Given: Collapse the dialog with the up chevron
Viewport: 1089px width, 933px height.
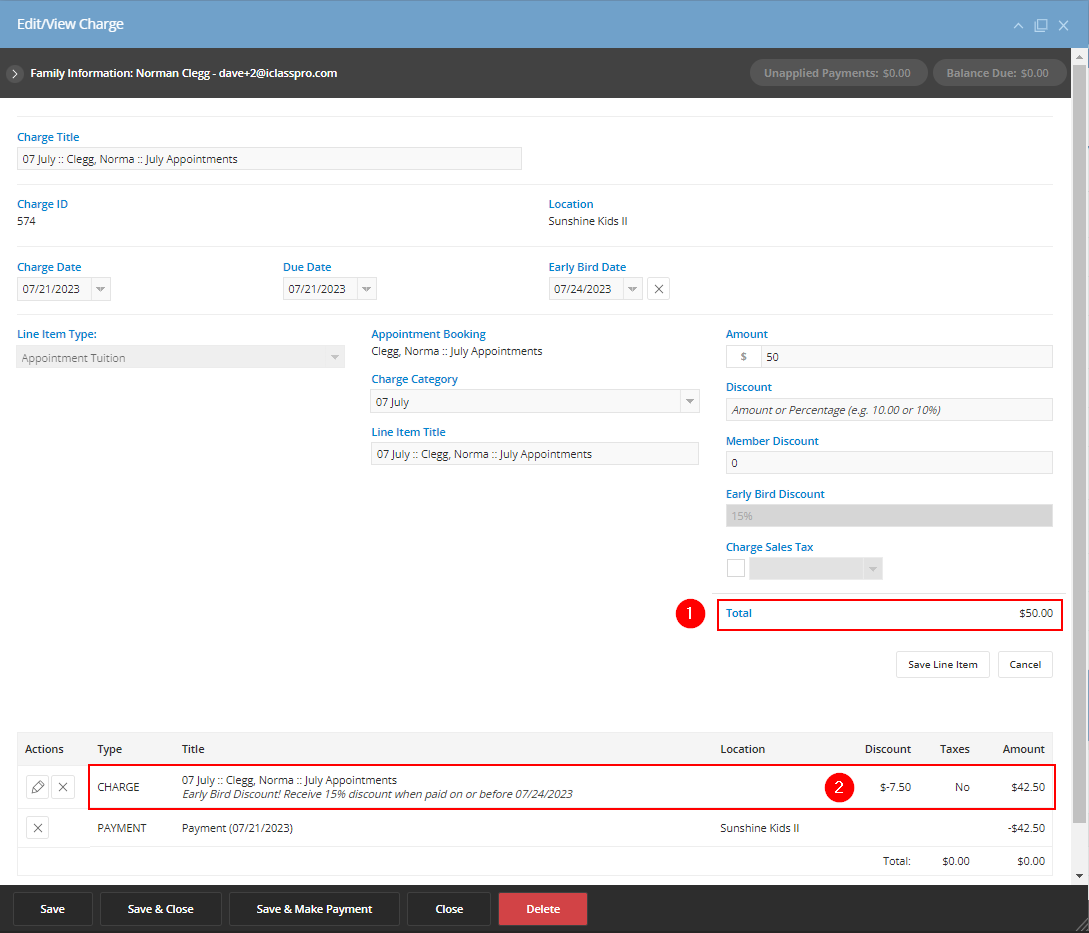Looking at the screenshot, I should (1018, 25).
